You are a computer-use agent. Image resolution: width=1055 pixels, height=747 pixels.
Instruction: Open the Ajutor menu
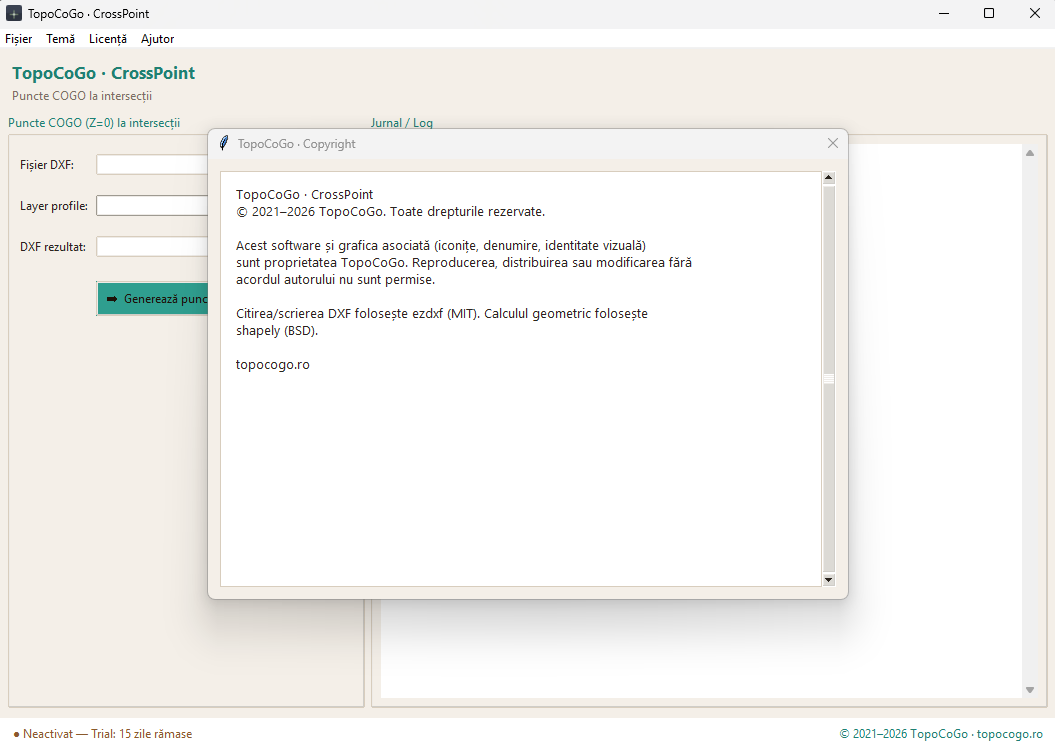click(x=157, y=39)
